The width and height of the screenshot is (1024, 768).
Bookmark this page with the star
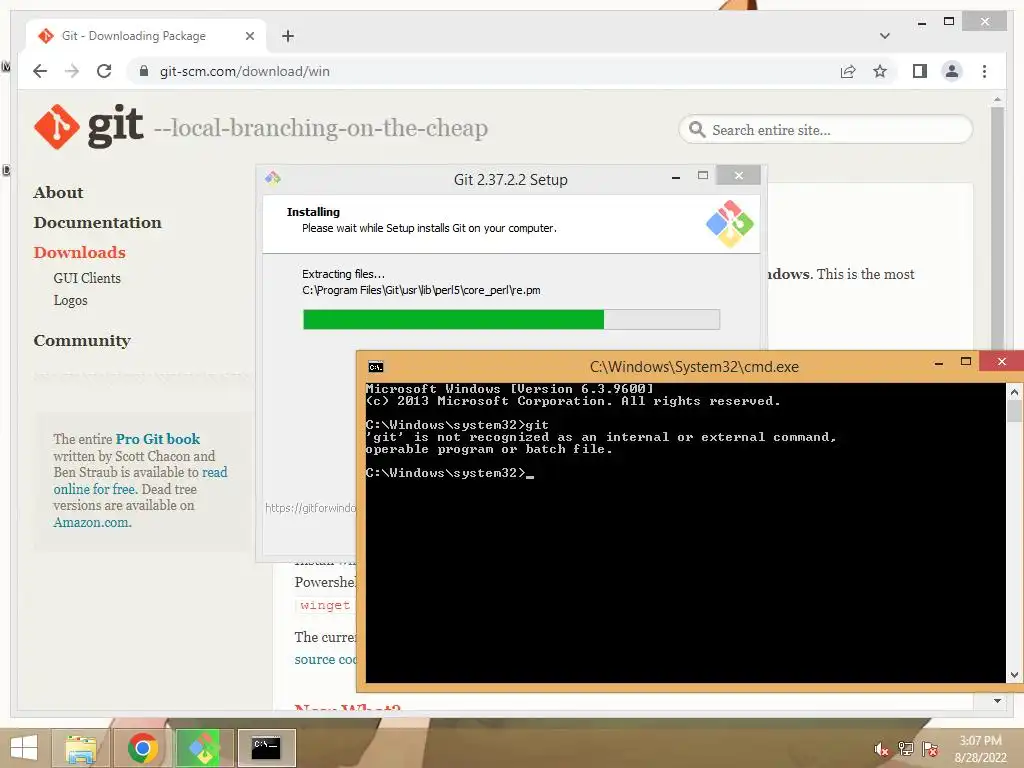880,71
